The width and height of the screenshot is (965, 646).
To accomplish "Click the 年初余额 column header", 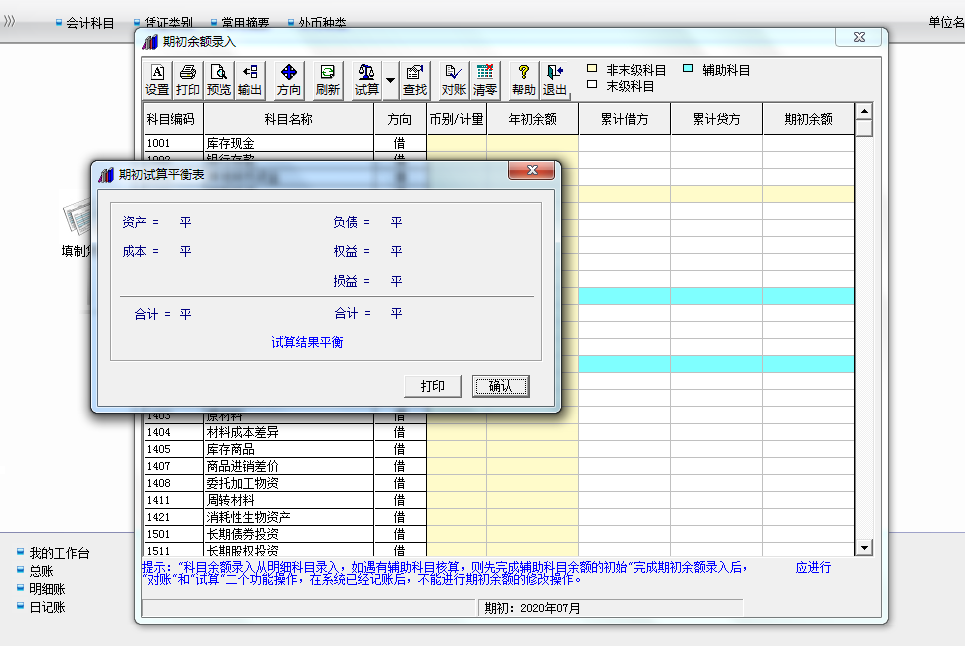I will (532, 119).
